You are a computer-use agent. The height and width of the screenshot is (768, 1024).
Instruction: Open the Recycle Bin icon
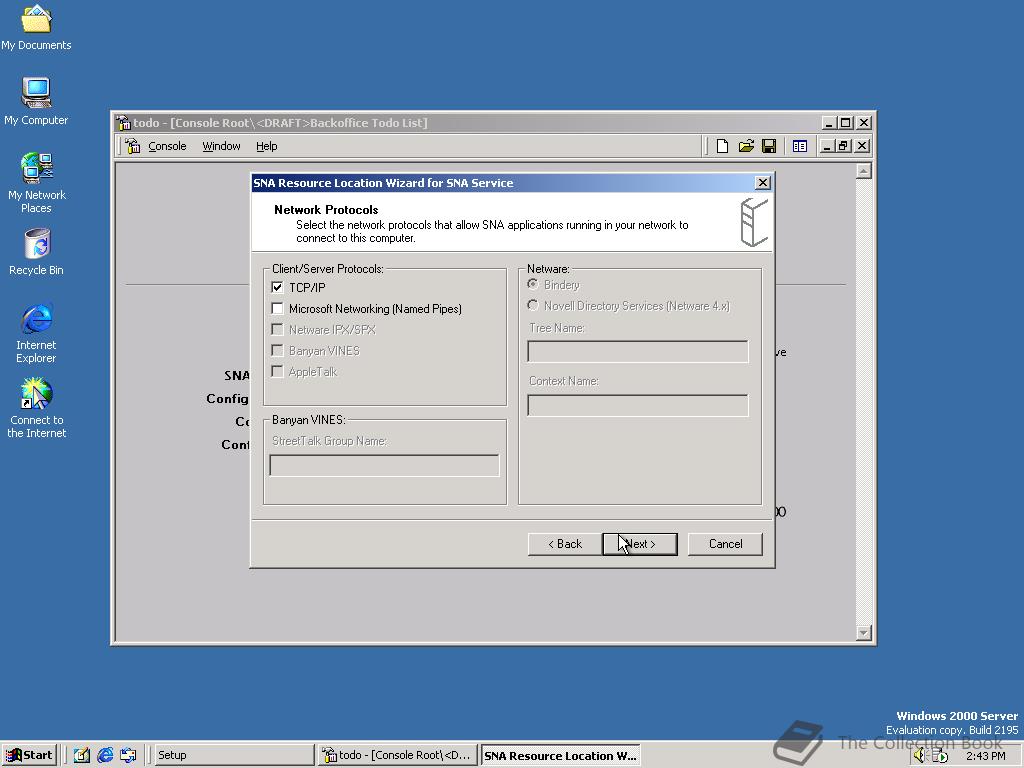pos(37,251)
